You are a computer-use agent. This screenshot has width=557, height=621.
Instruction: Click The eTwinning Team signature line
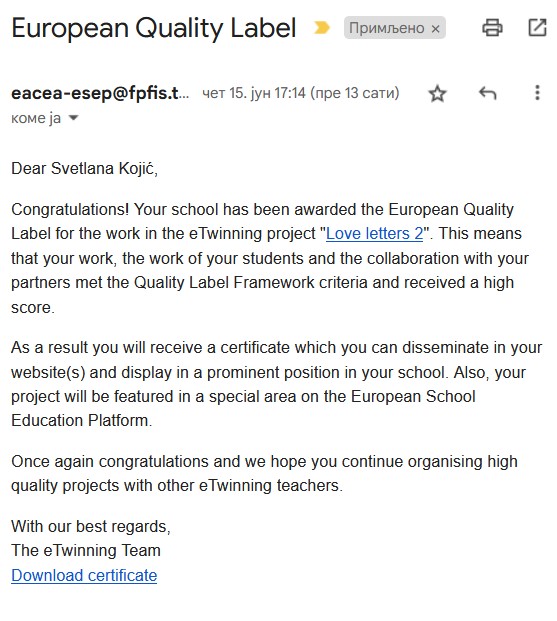(86, 550)
